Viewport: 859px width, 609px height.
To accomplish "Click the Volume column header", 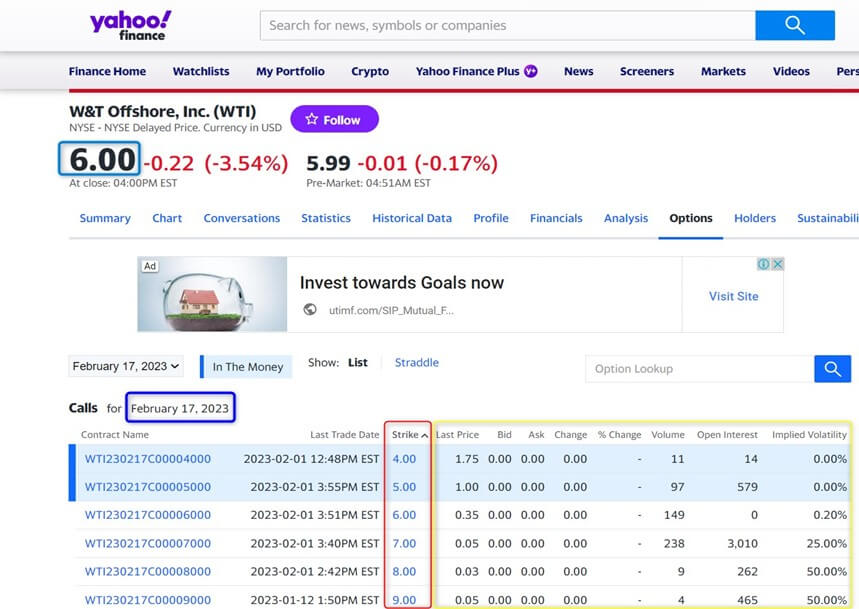I will point(668,434).
